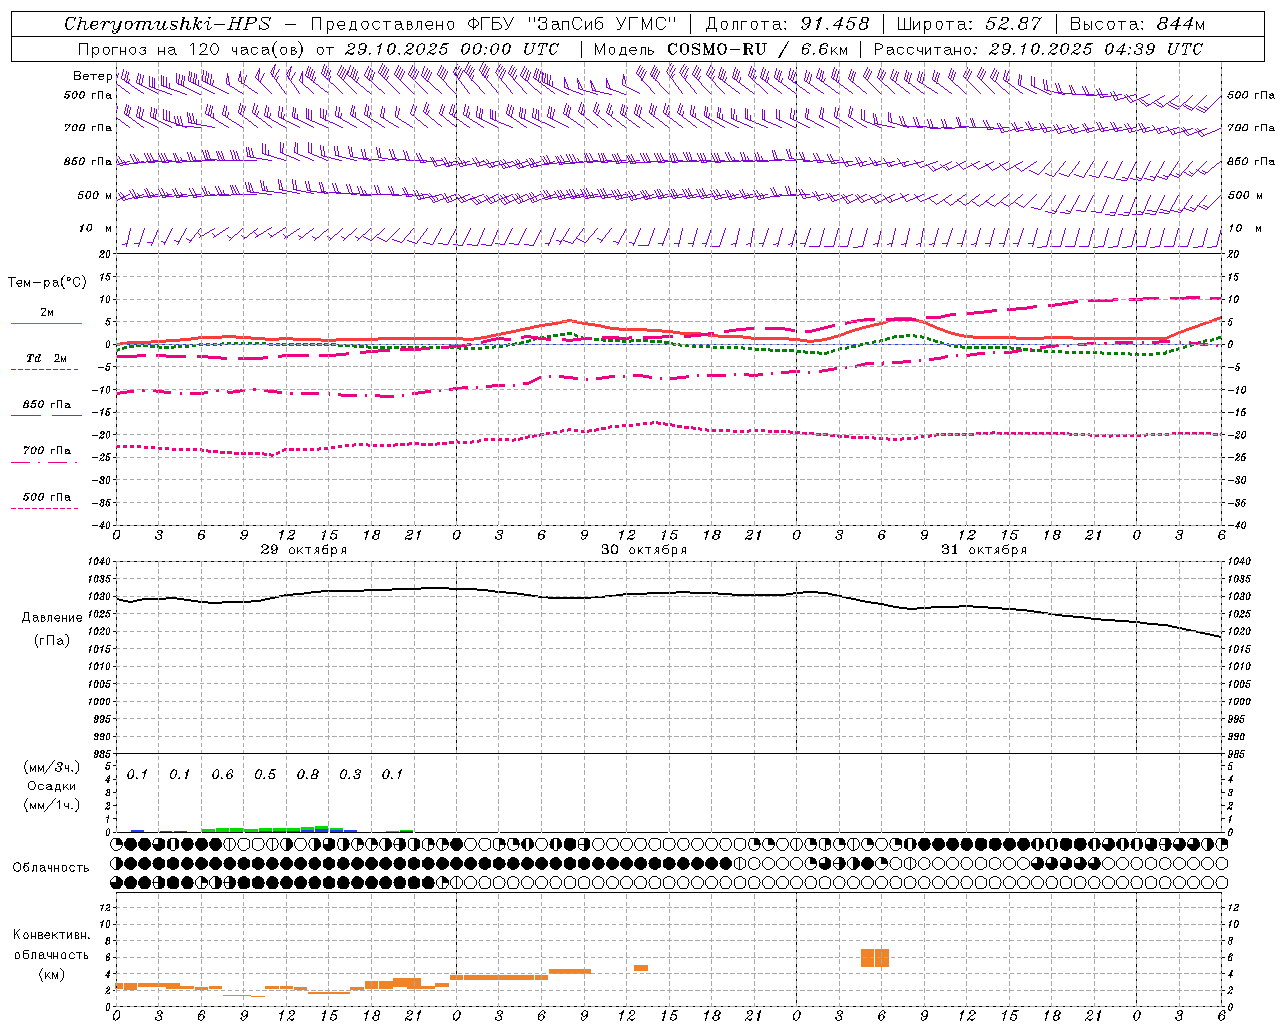Click the "Облачность" cloud cover panel label
1280x1024 pixels.
click(x=51, y=868)
